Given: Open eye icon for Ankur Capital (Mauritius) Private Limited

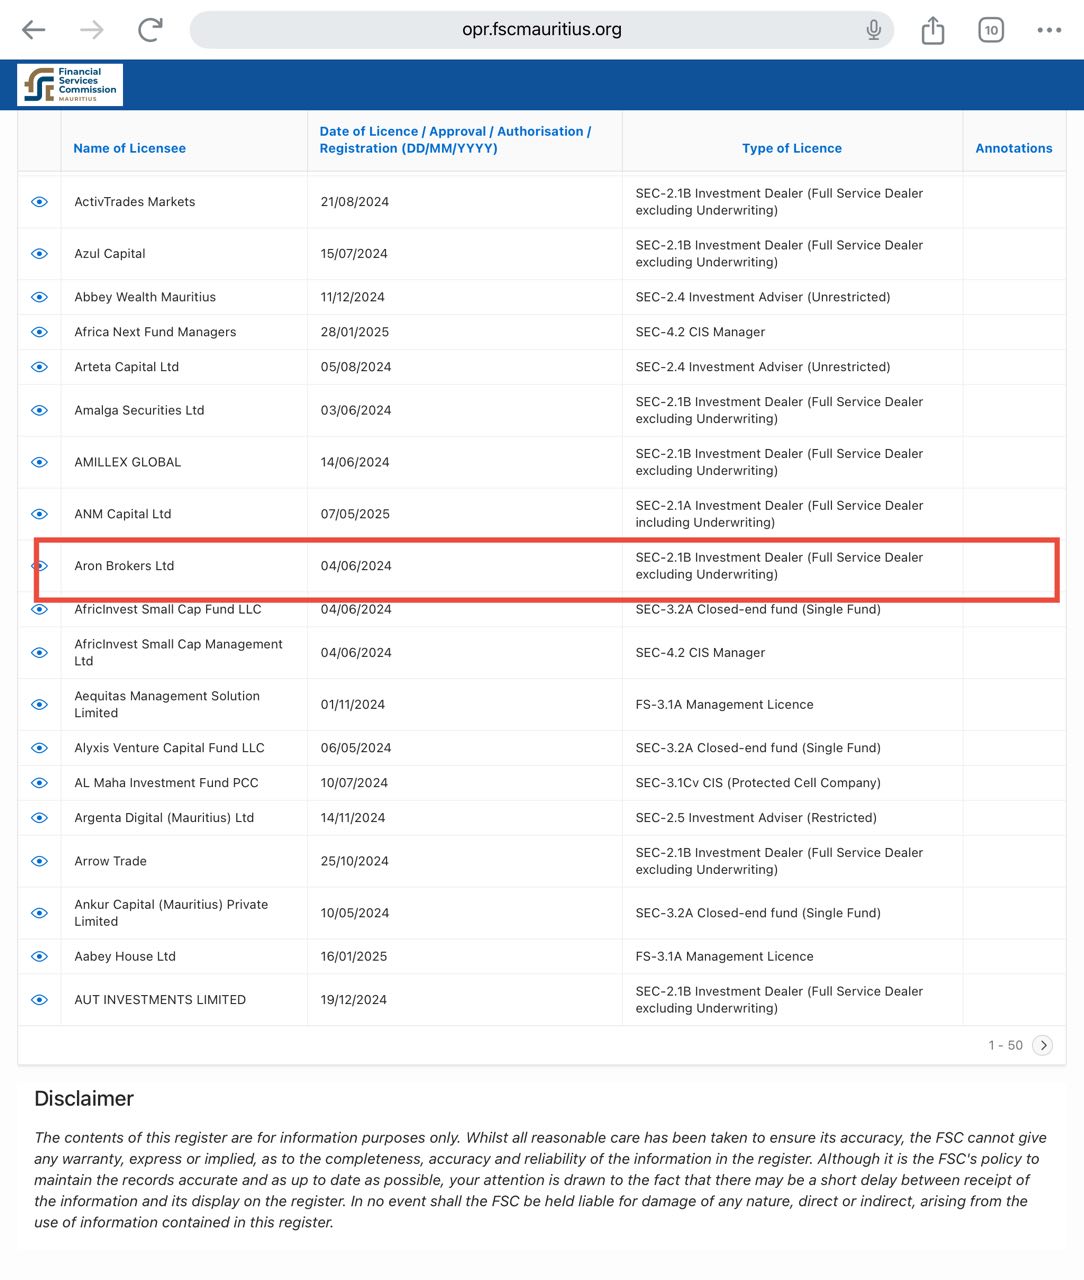Looking at the screenshot, I should click(x=40, y=913).
